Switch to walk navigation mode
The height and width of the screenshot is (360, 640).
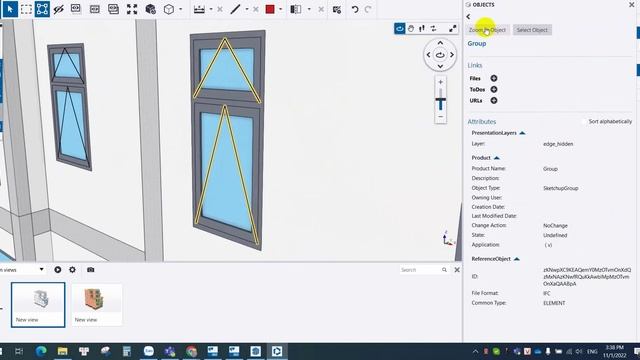(x=422, y=28)
